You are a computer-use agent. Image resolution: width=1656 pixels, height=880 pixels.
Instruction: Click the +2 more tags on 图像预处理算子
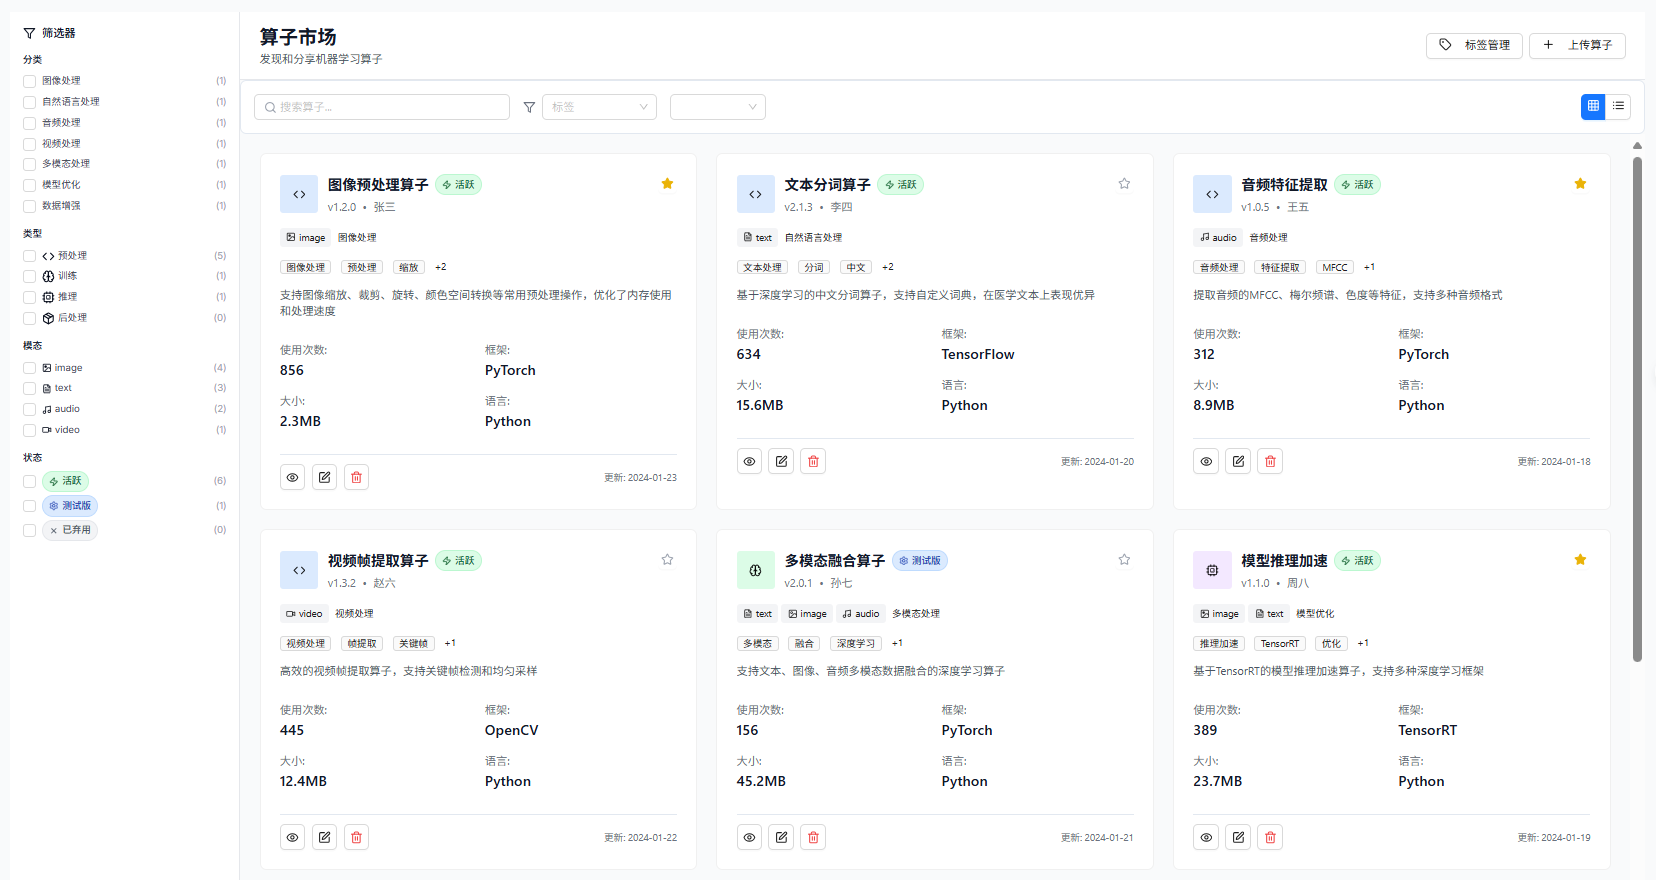coord(441,267)
